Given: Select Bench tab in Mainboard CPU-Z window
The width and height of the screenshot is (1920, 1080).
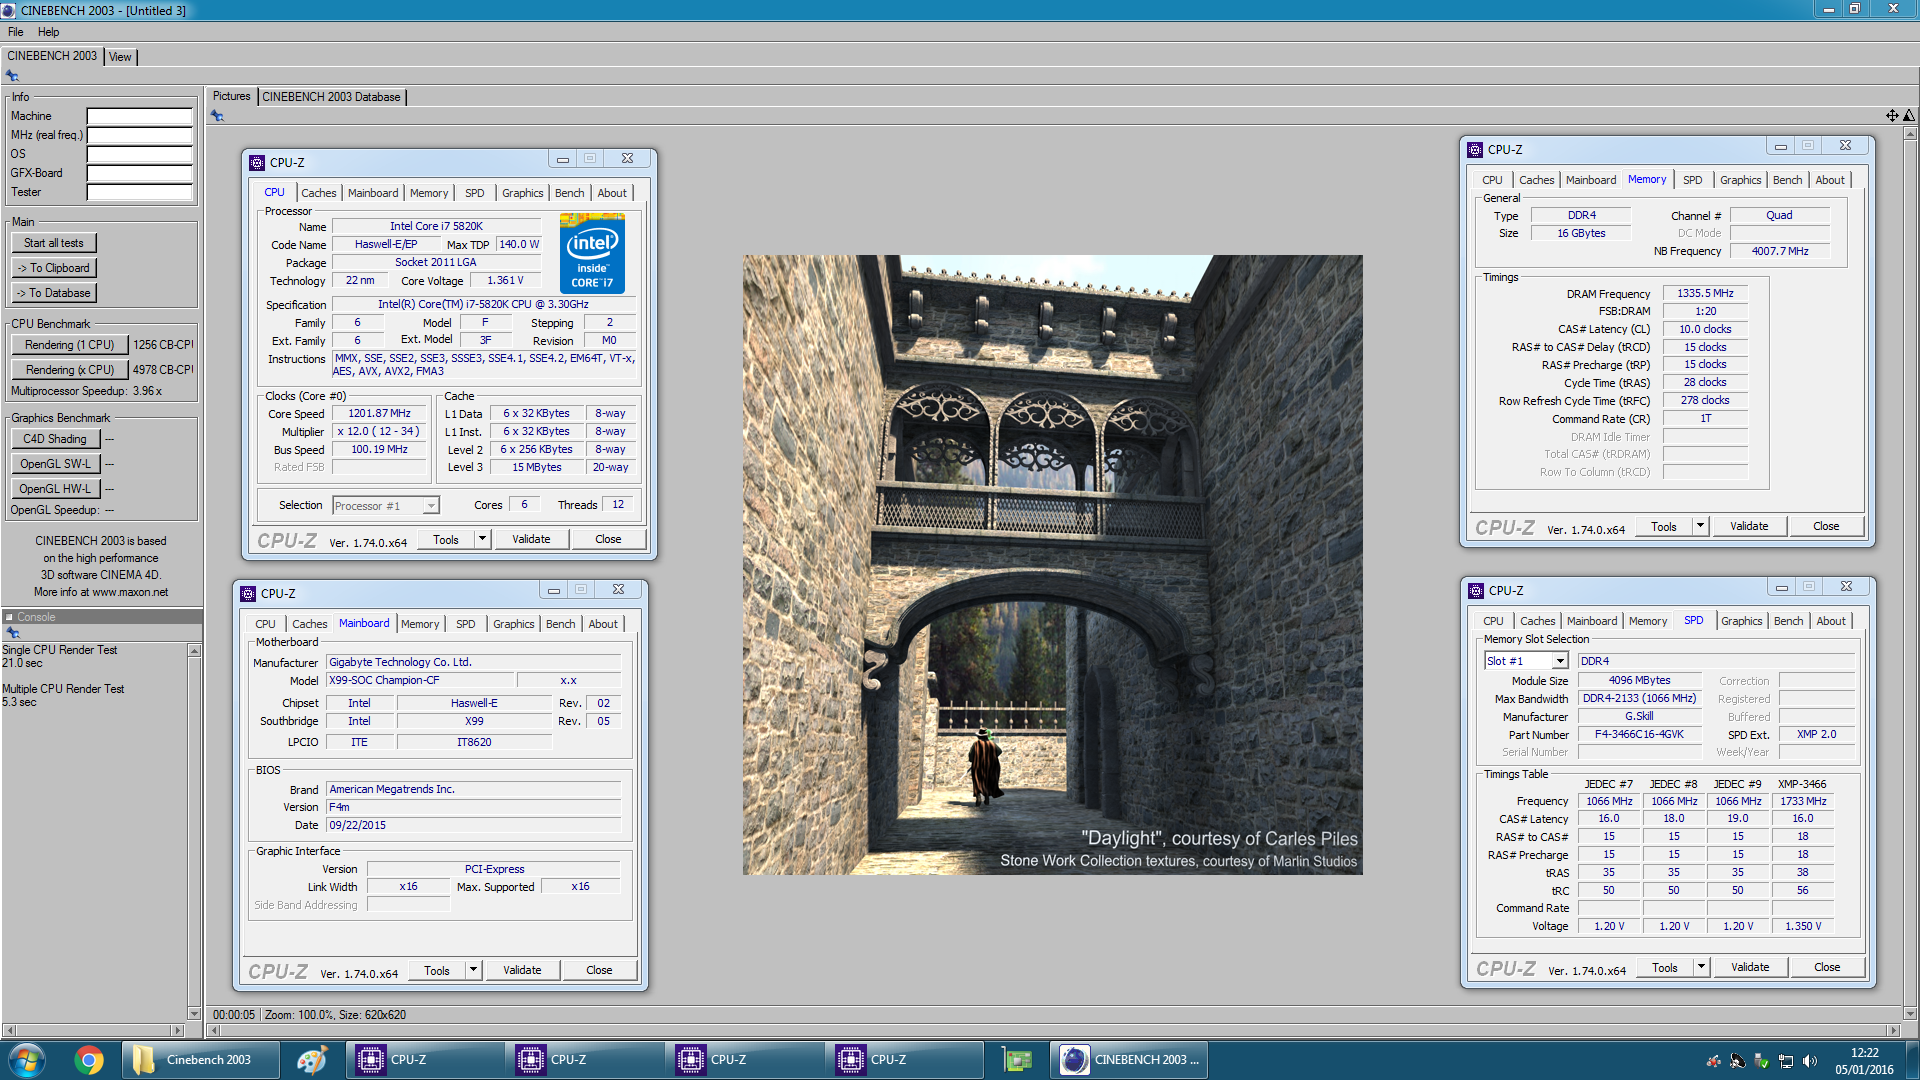Looking at the screenshot, I should [560, 624].
